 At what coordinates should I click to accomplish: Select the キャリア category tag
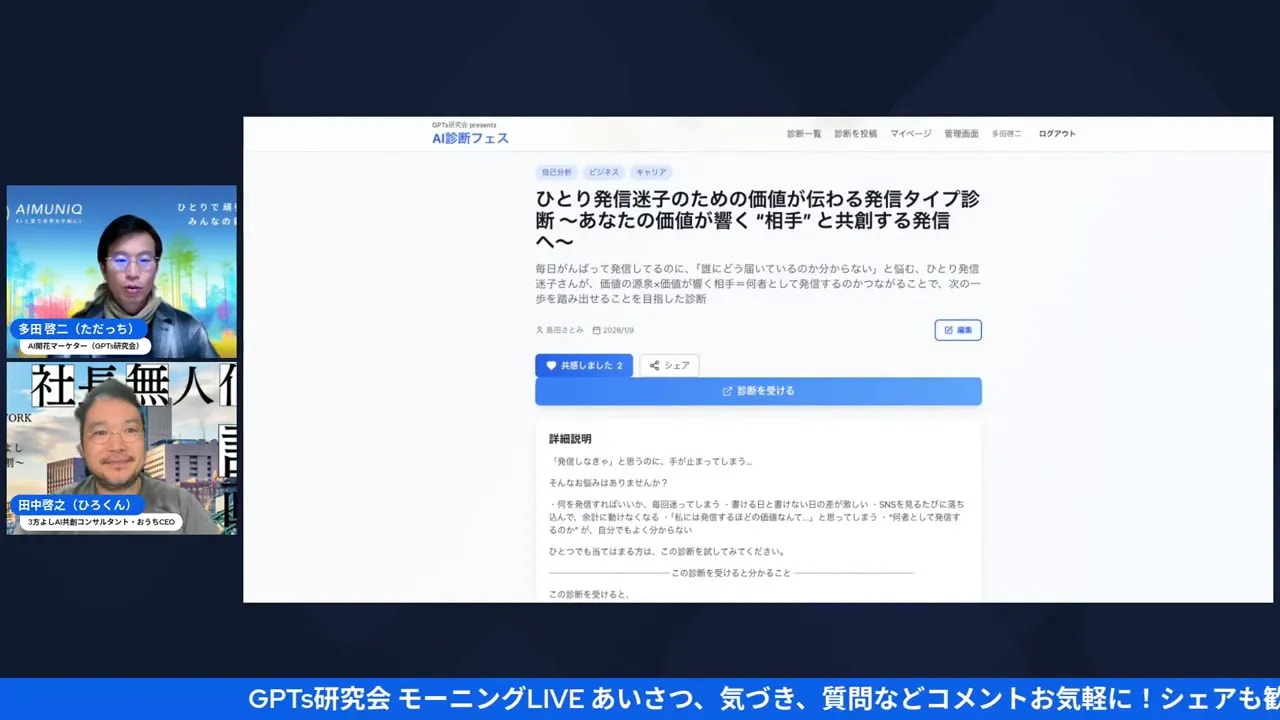[652, 172]
